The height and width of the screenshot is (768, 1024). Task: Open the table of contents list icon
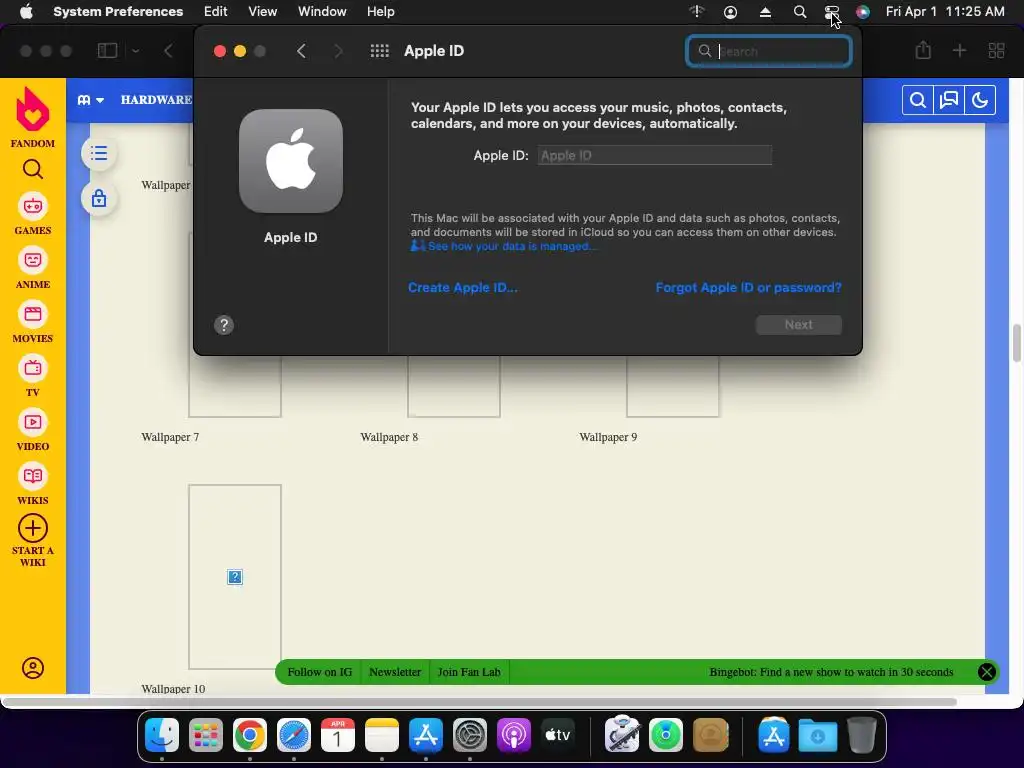[x=99, y=153]
